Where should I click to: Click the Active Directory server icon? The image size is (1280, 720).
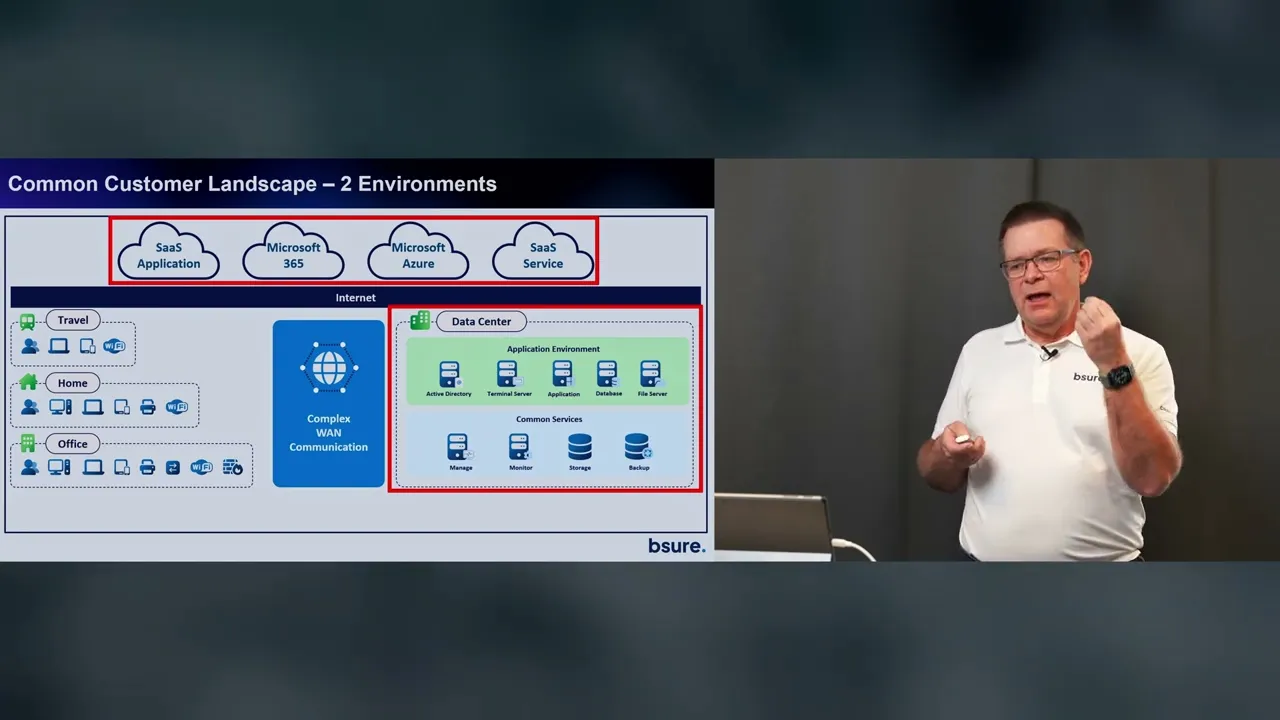[x=450, y=374]
